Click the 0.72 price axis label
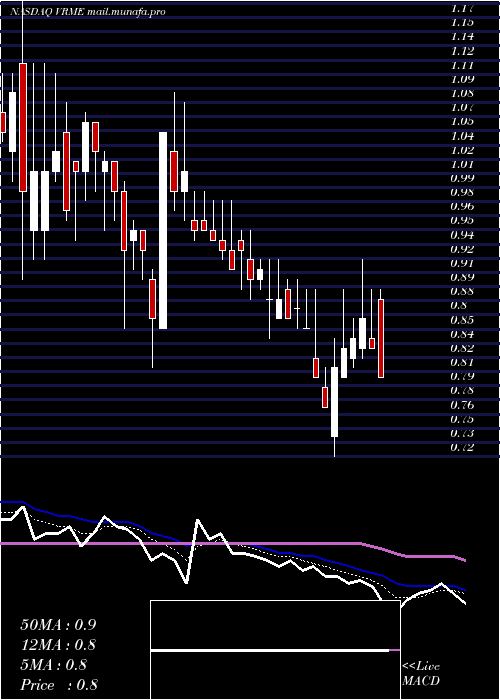Viewport: 500px width, 700px height. (x=462, y=447)
